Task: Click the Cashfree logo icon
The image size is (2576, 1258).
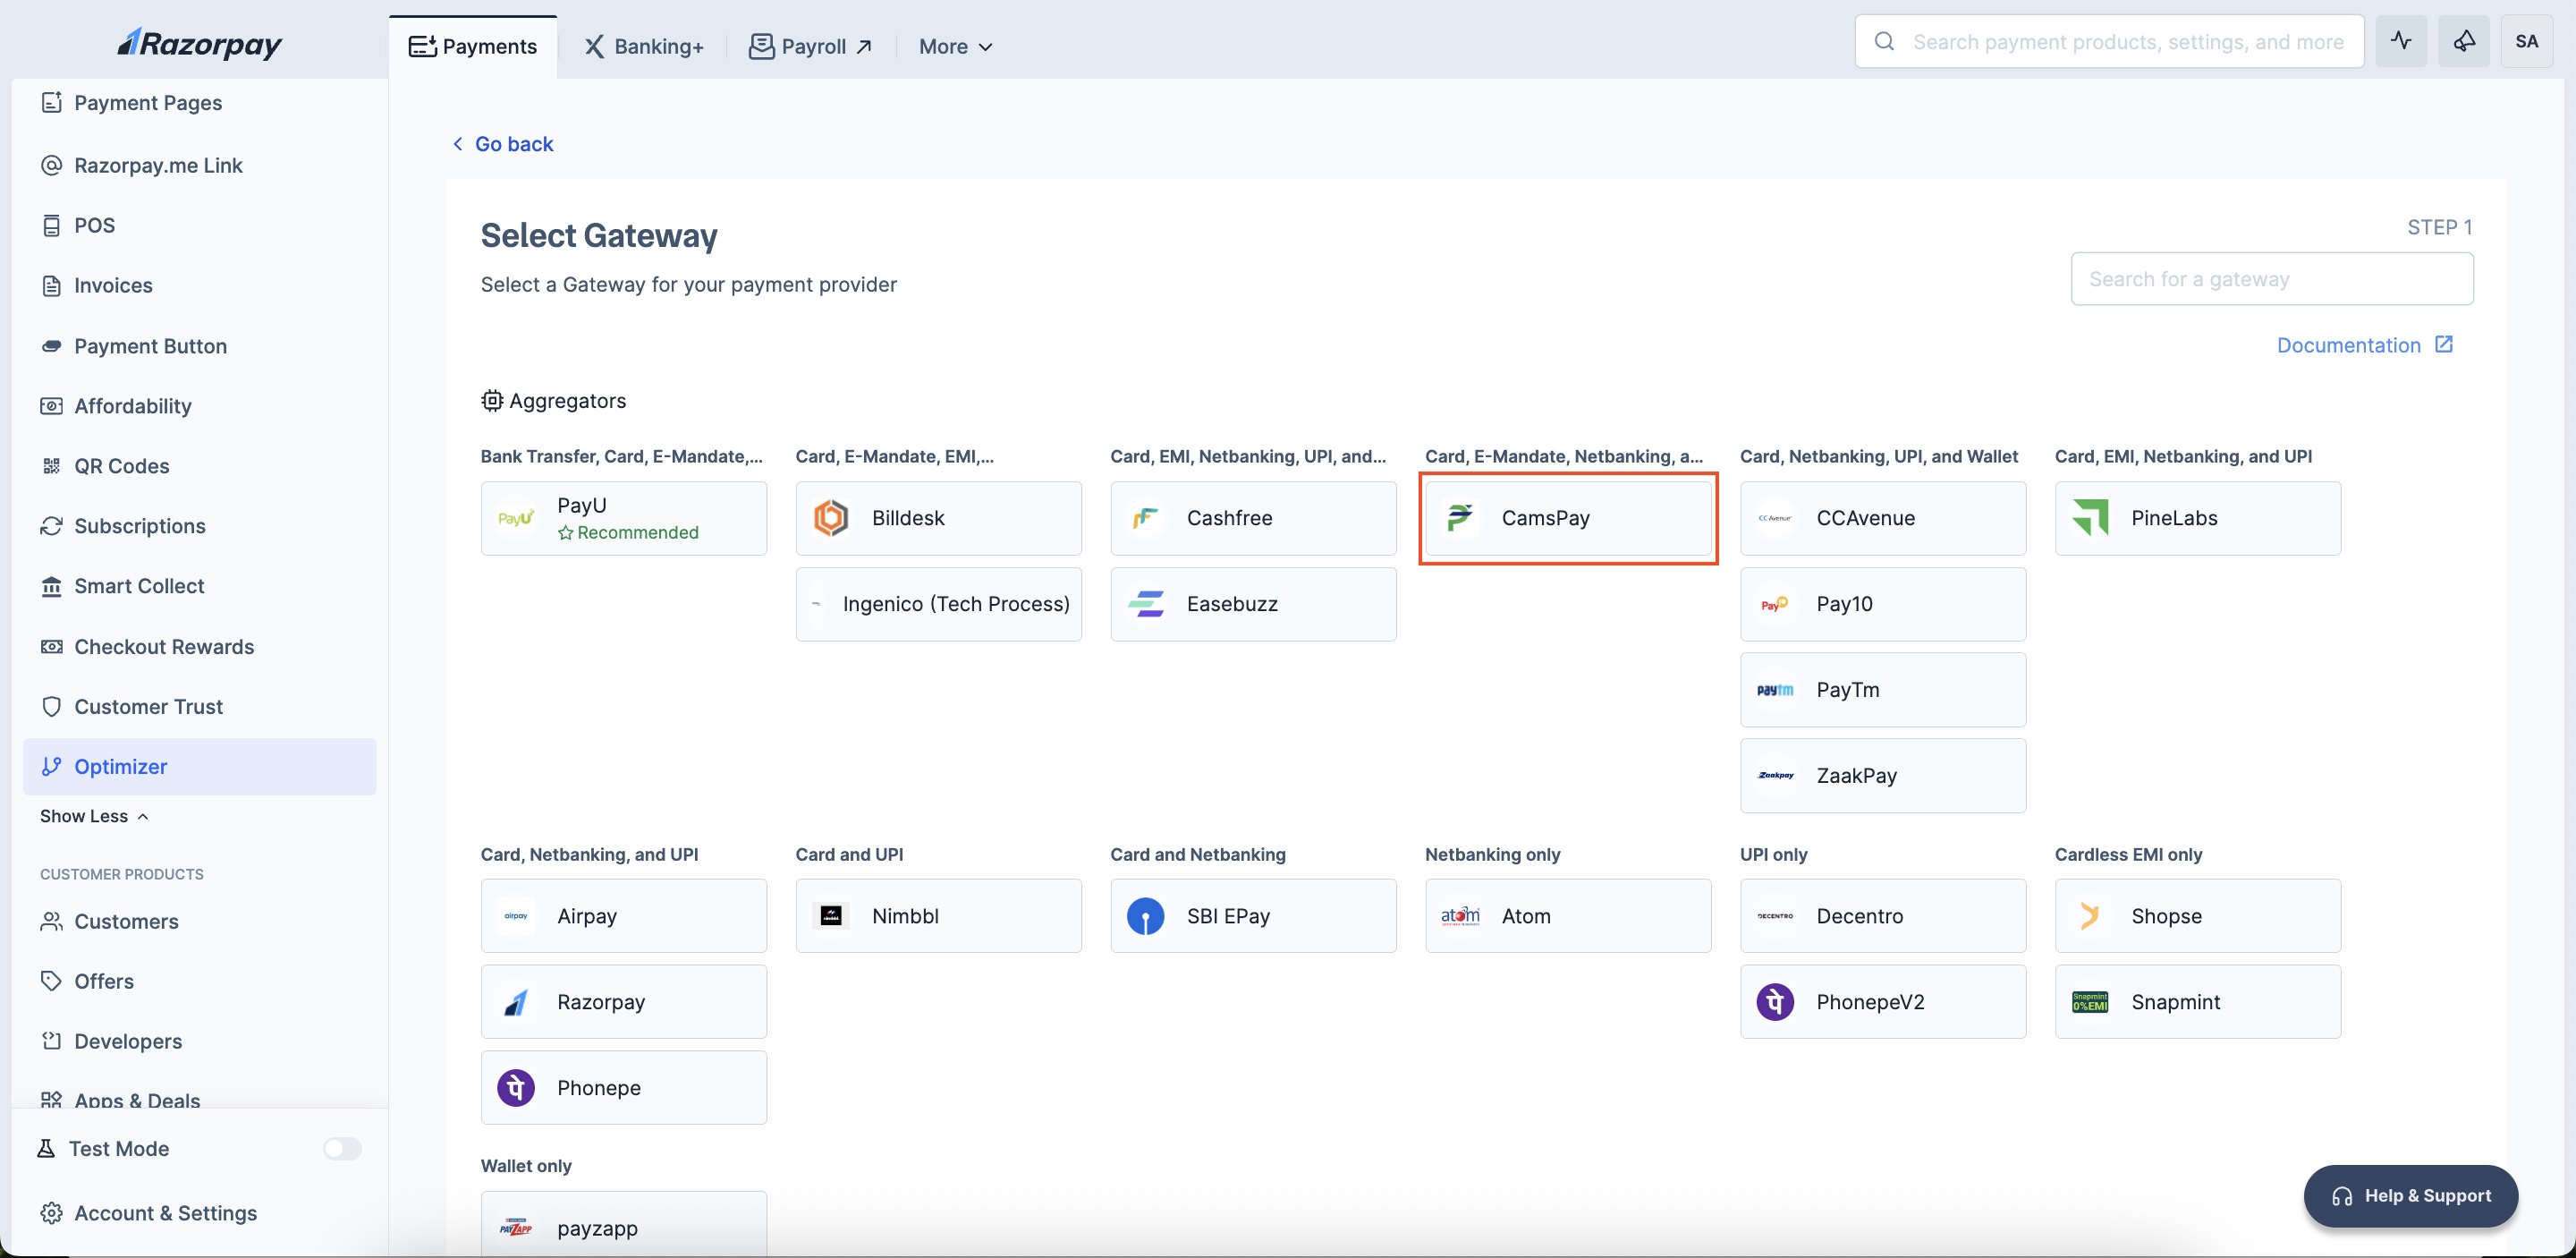Action: pos(1146,518)
